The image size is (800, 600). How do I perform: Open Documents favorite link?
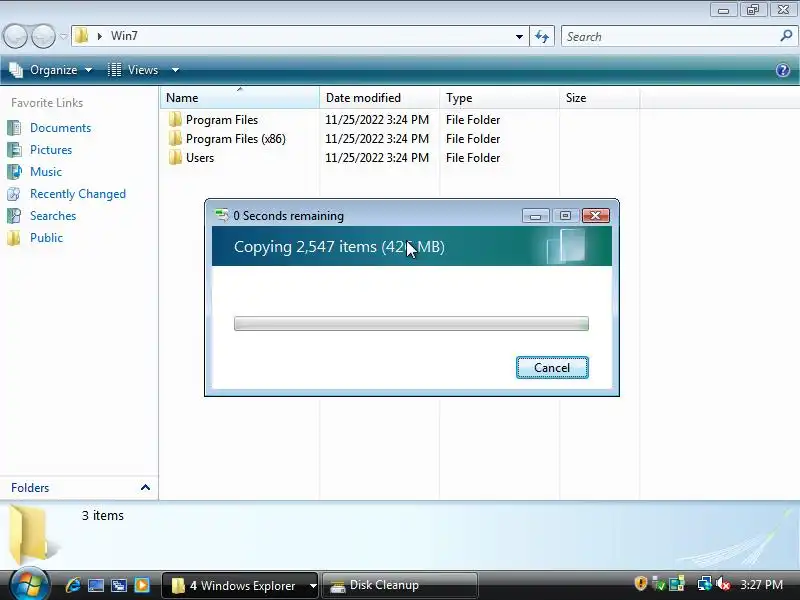61,128
